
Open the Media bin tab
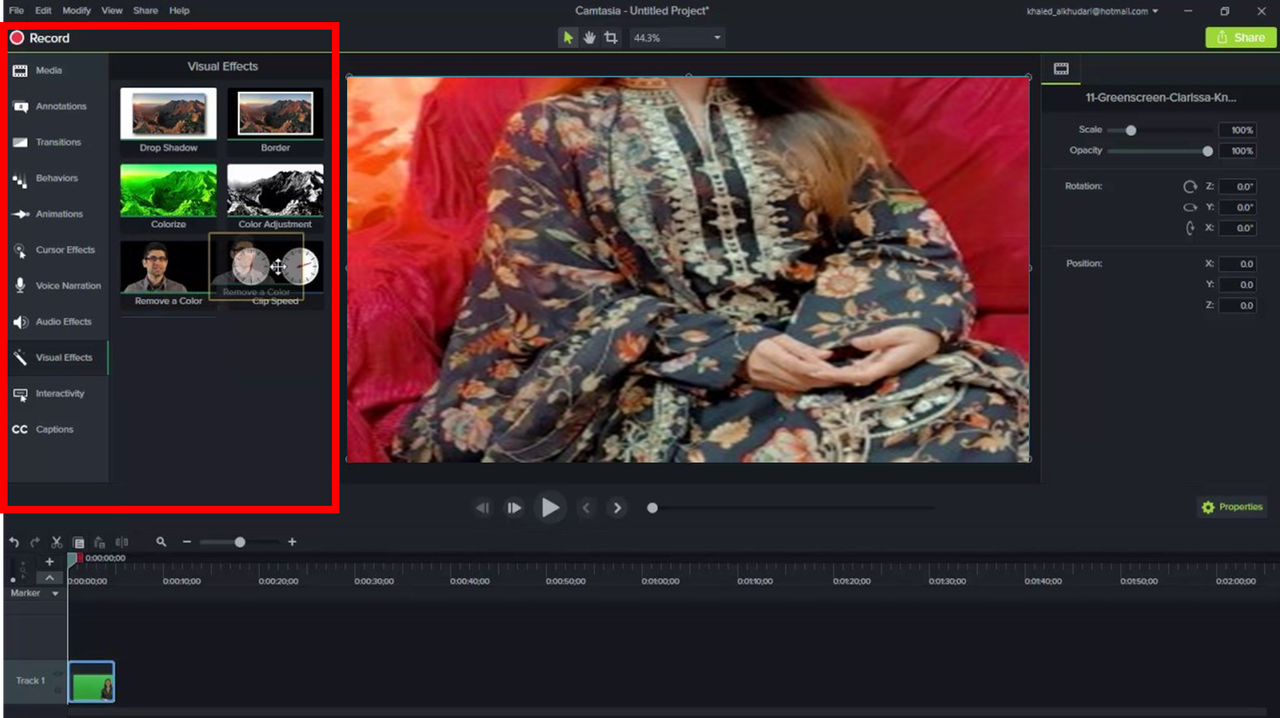tap(57, 71)
